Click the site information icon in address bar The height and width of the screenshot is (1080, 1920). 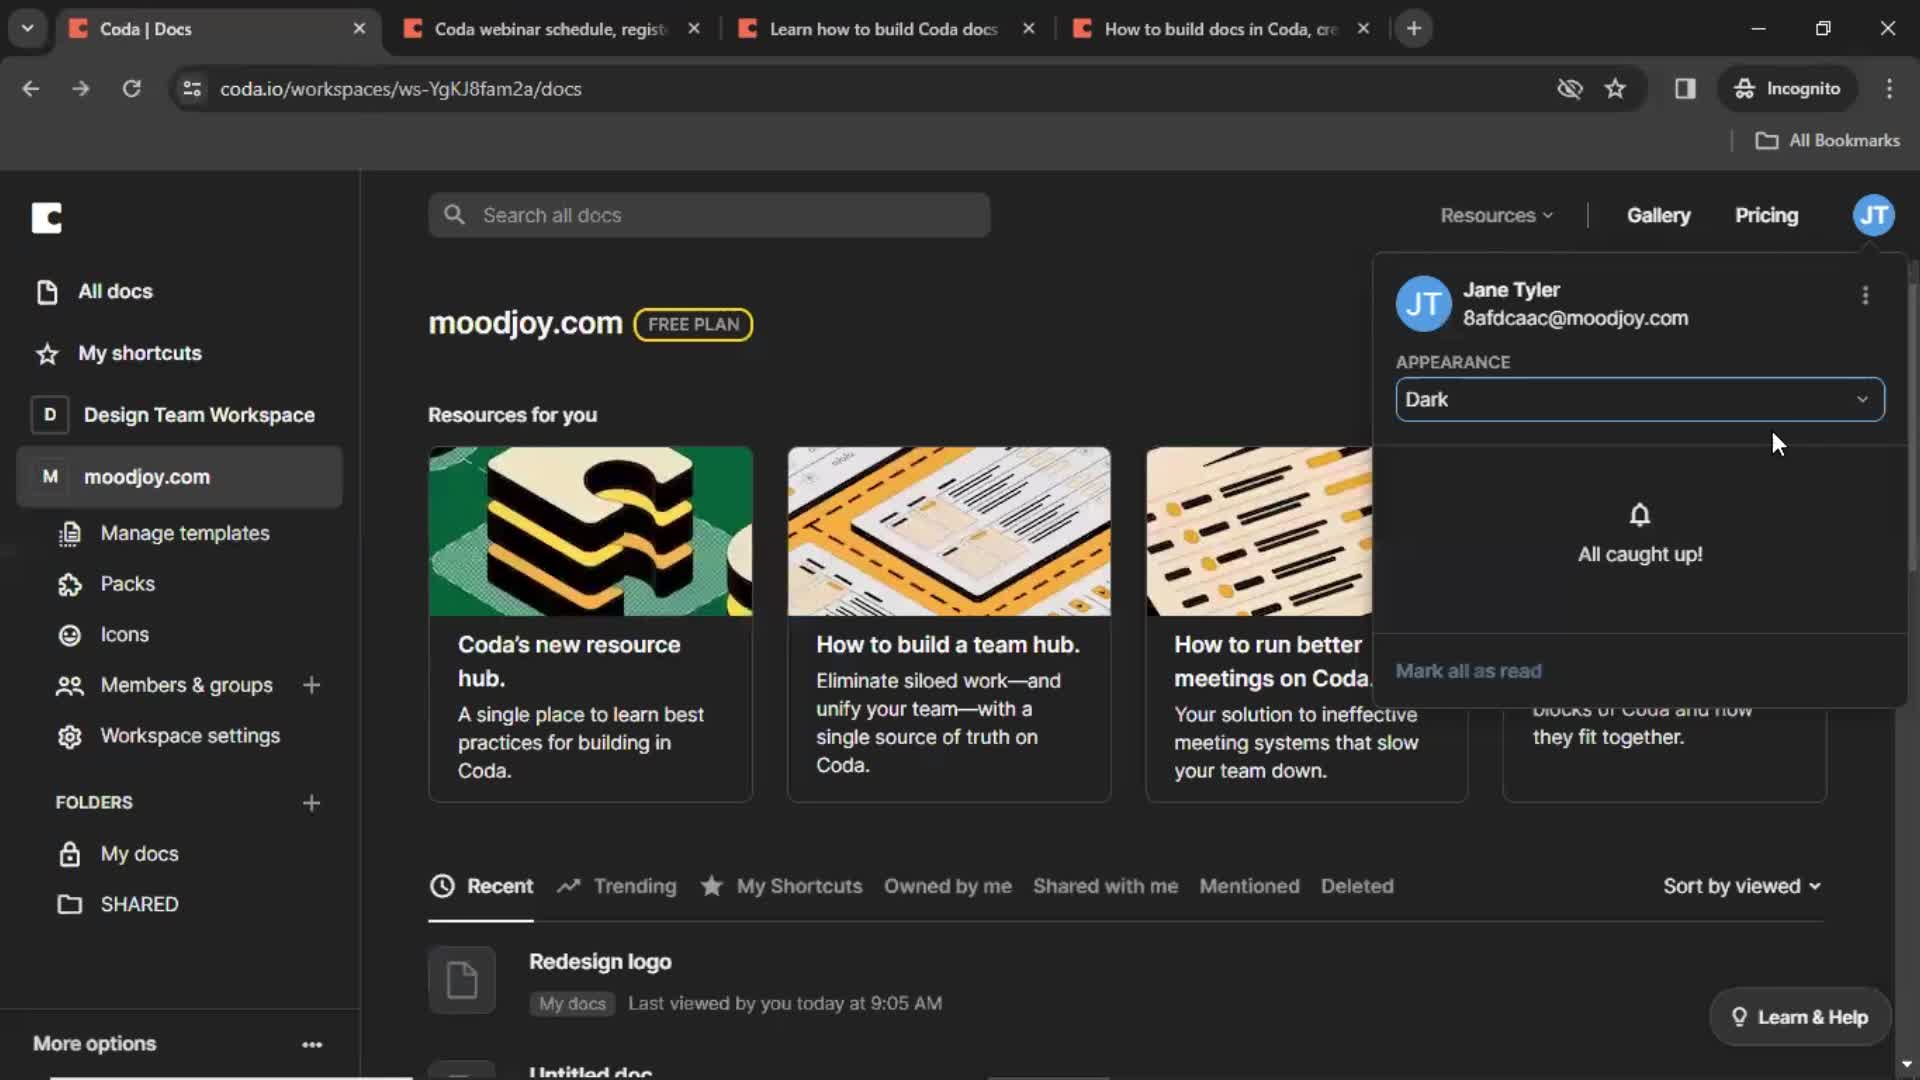click(191, 89)
